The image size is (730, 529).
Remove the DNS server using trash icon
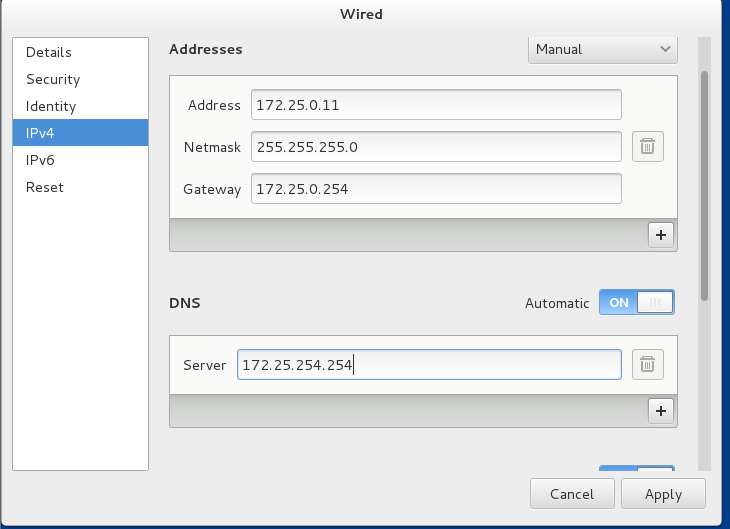click(648, 365)
